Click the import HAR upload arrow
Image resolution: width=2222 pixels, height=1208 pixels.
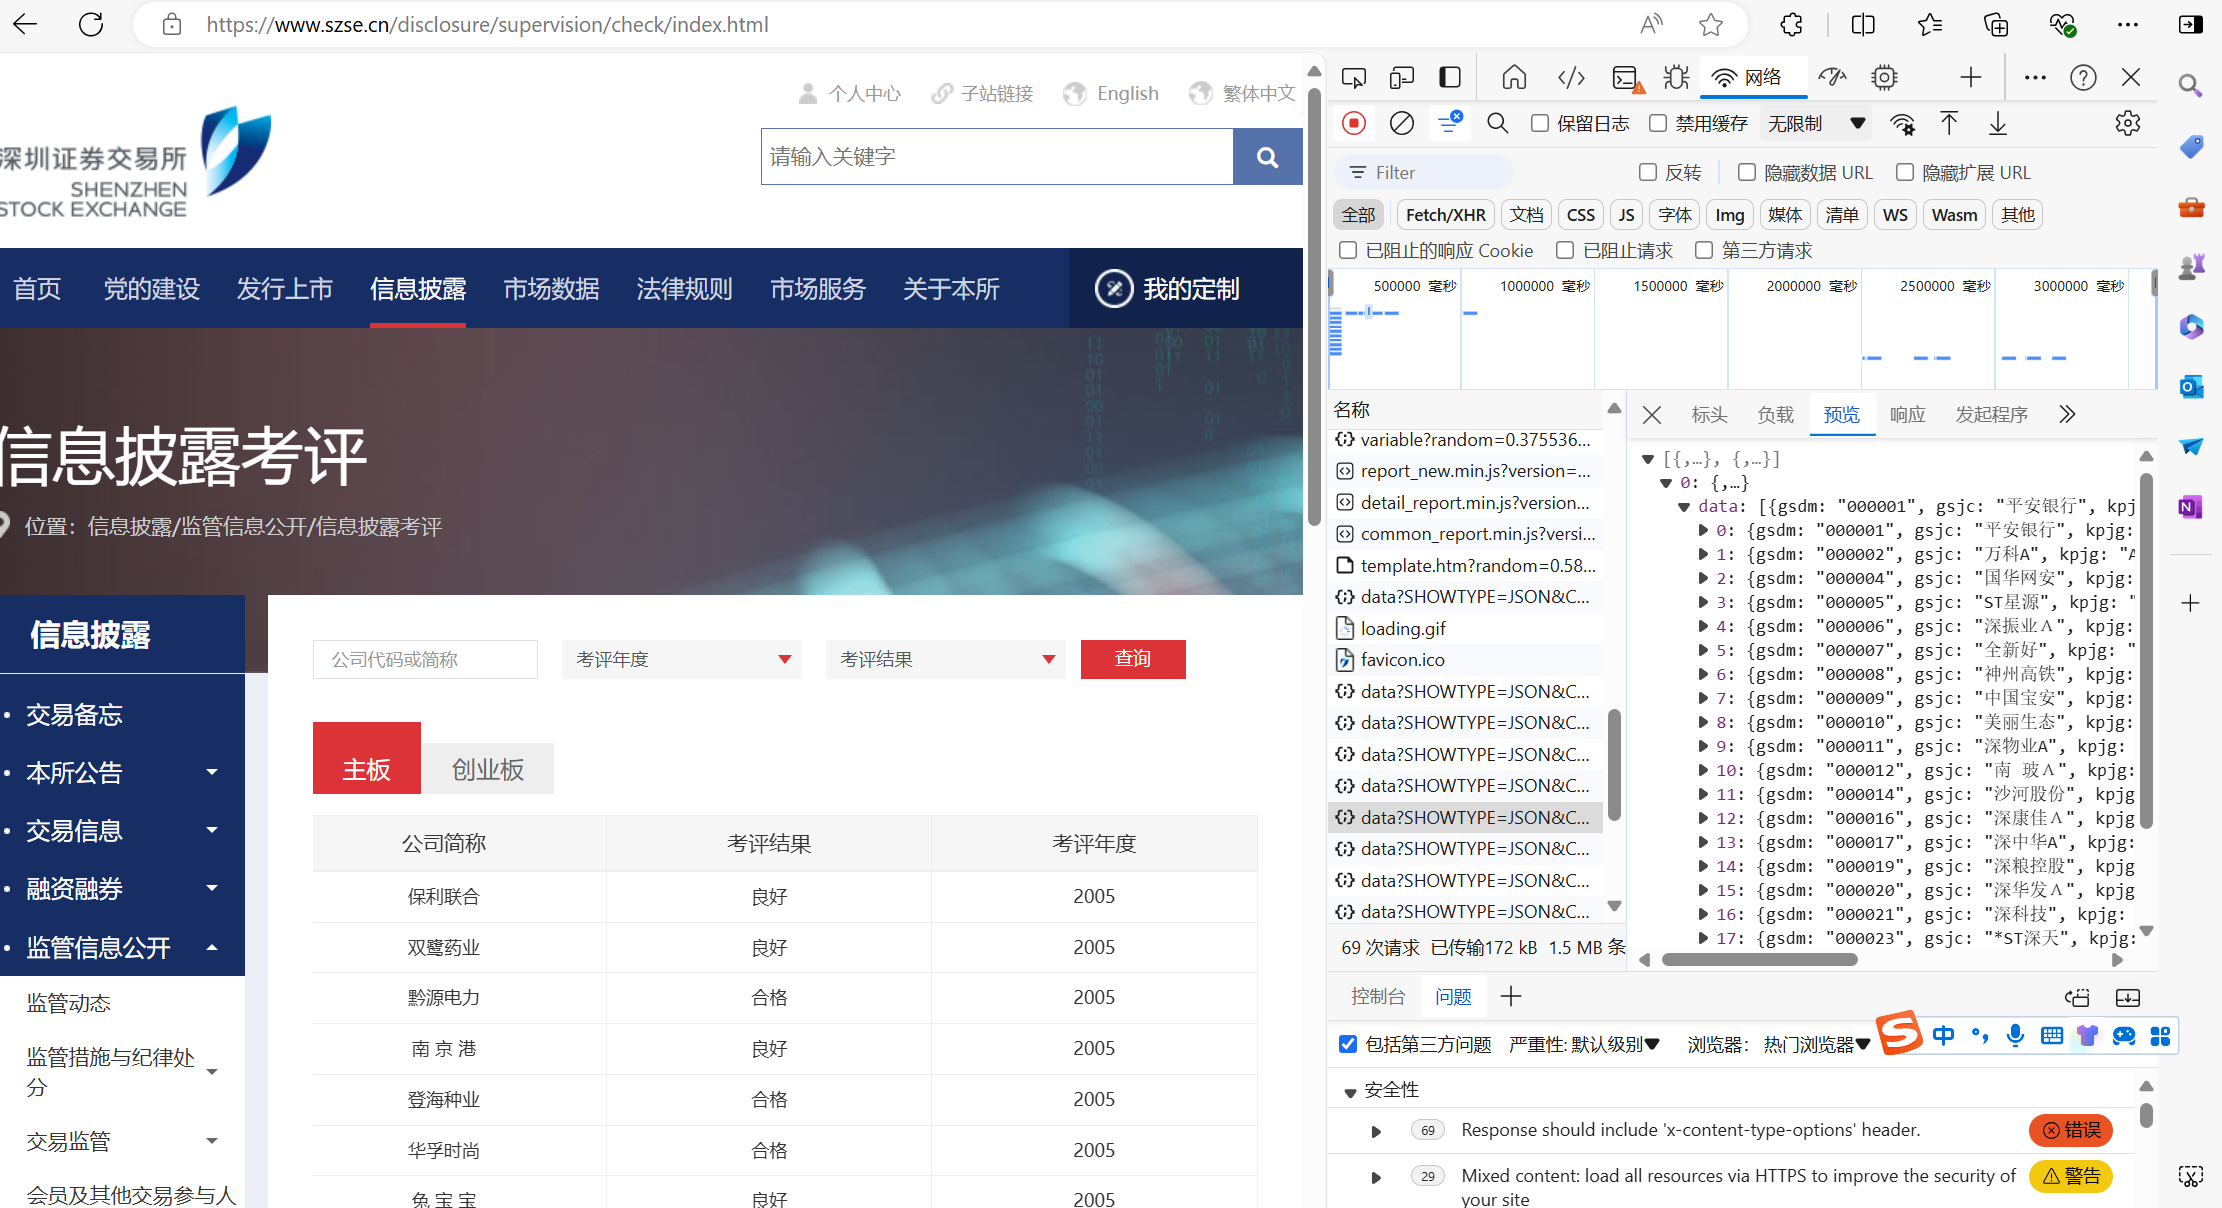click(1949, 123)
